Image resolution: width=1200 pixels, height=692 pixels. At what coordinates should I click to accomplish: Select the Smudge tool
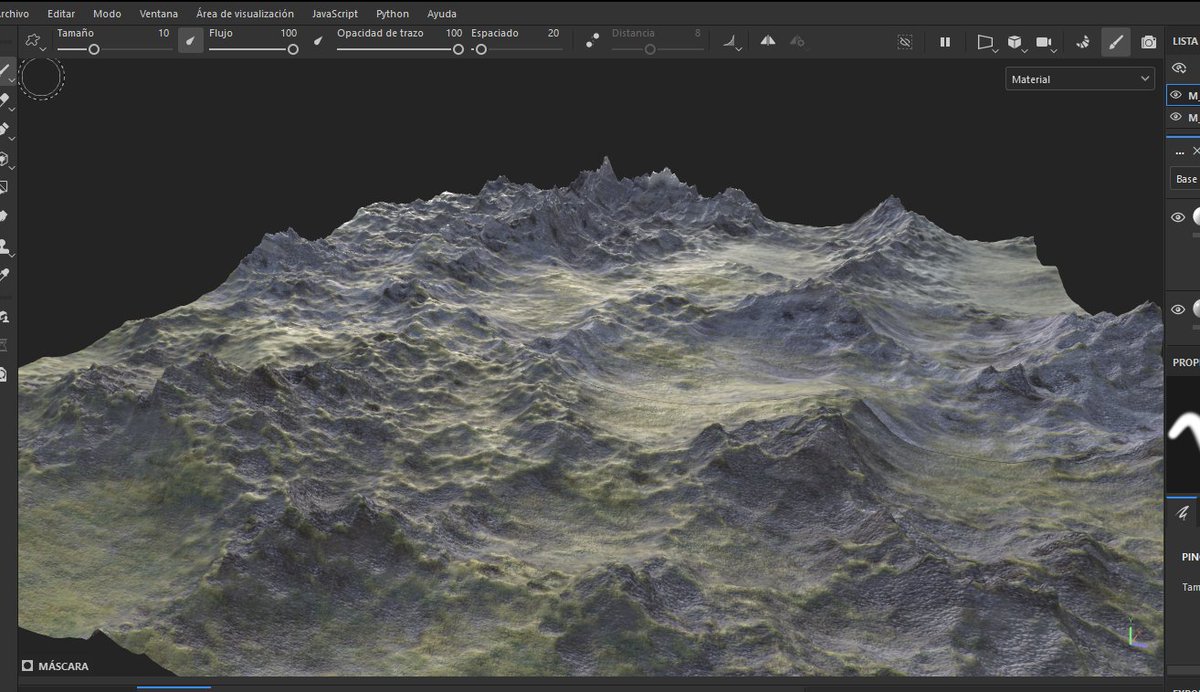(4, 216)
